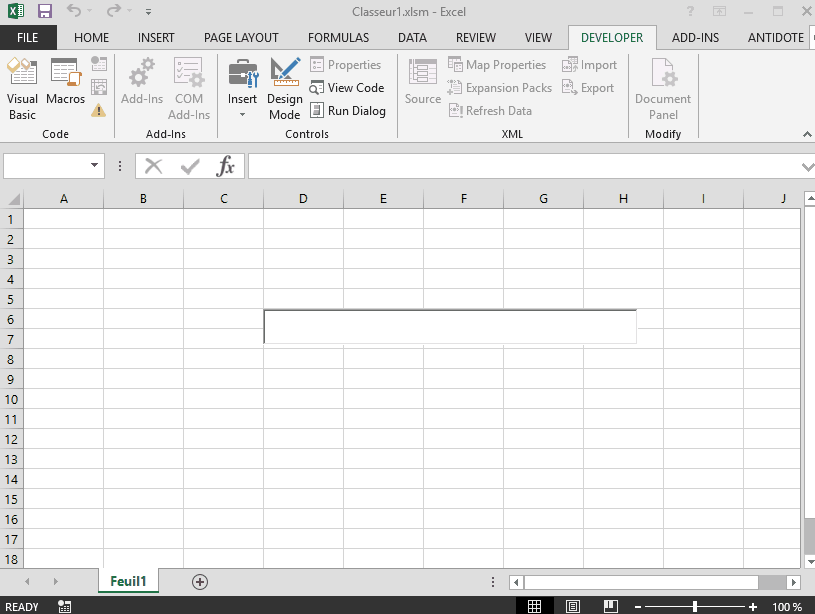Click View Code in Controls group
Viewport: 815px width, 614px height.
[x=347, y=88]
